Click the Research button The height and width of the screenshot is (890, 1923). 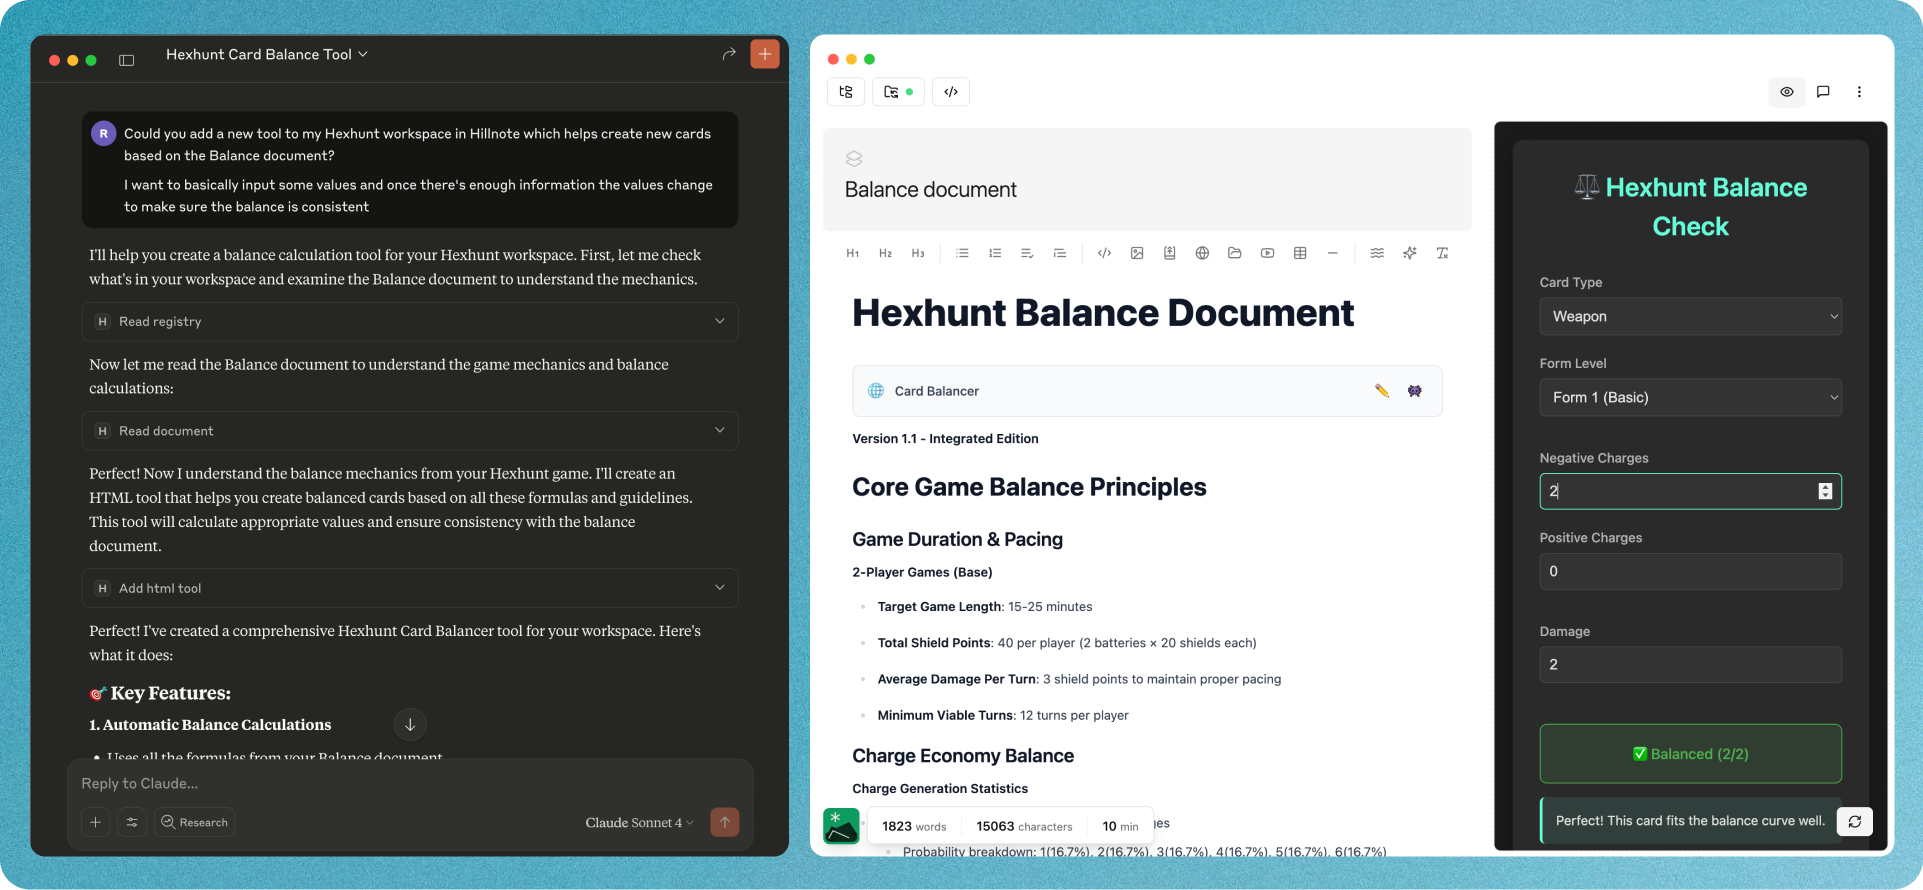(x=194, y=822)
